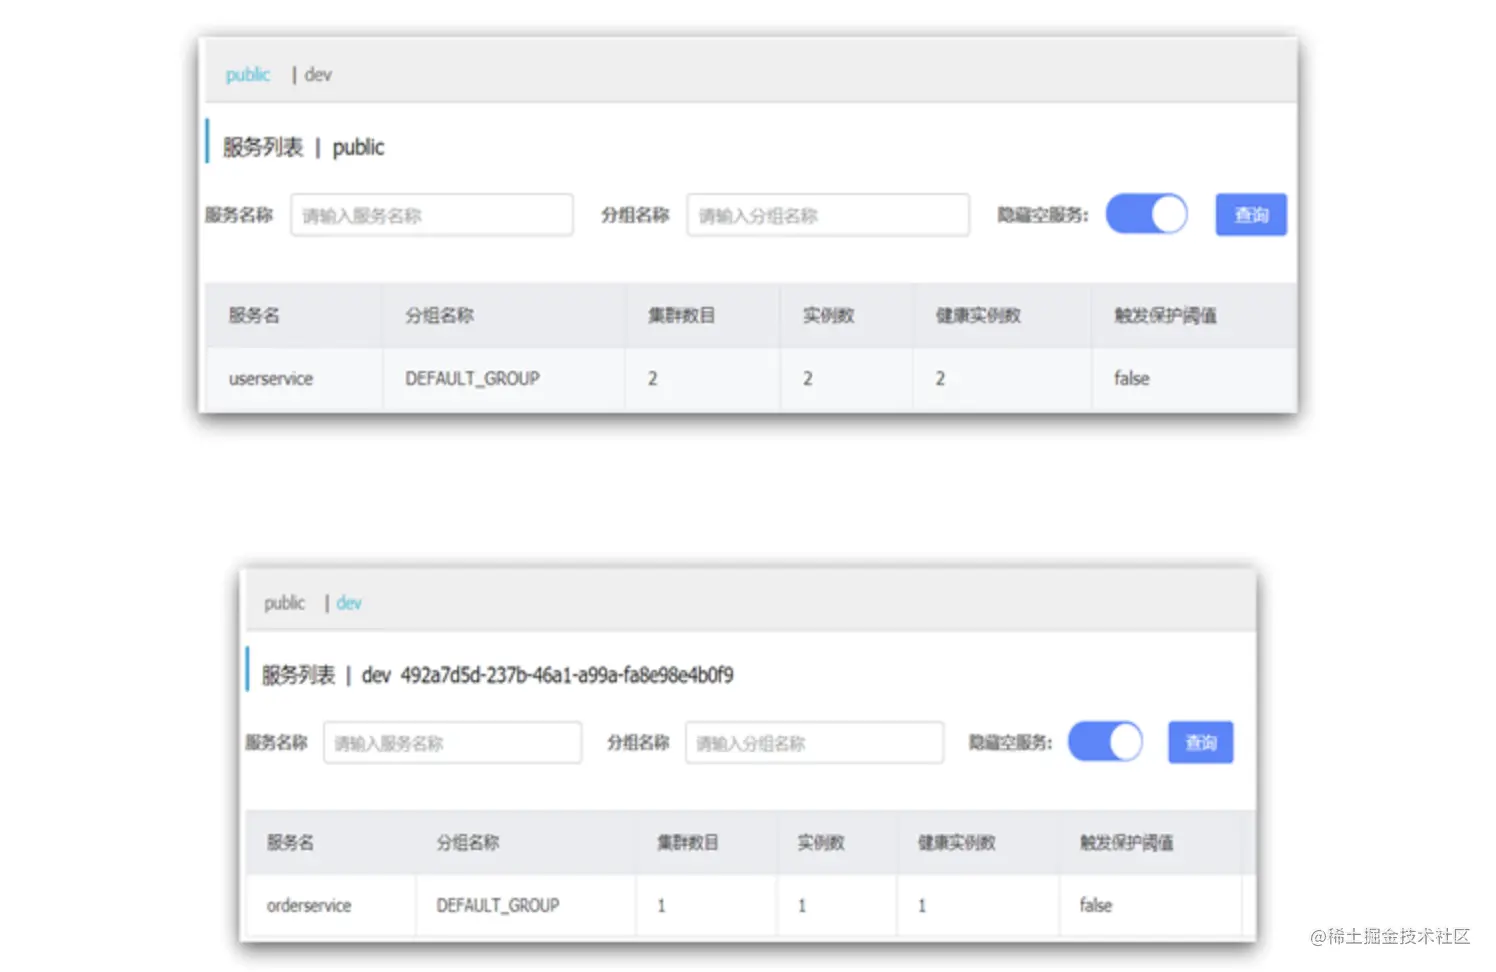The width and height of the screenshot is (1496, 972).
Task: Click the 集群数目 column header in the dev table
Action: 687,843
